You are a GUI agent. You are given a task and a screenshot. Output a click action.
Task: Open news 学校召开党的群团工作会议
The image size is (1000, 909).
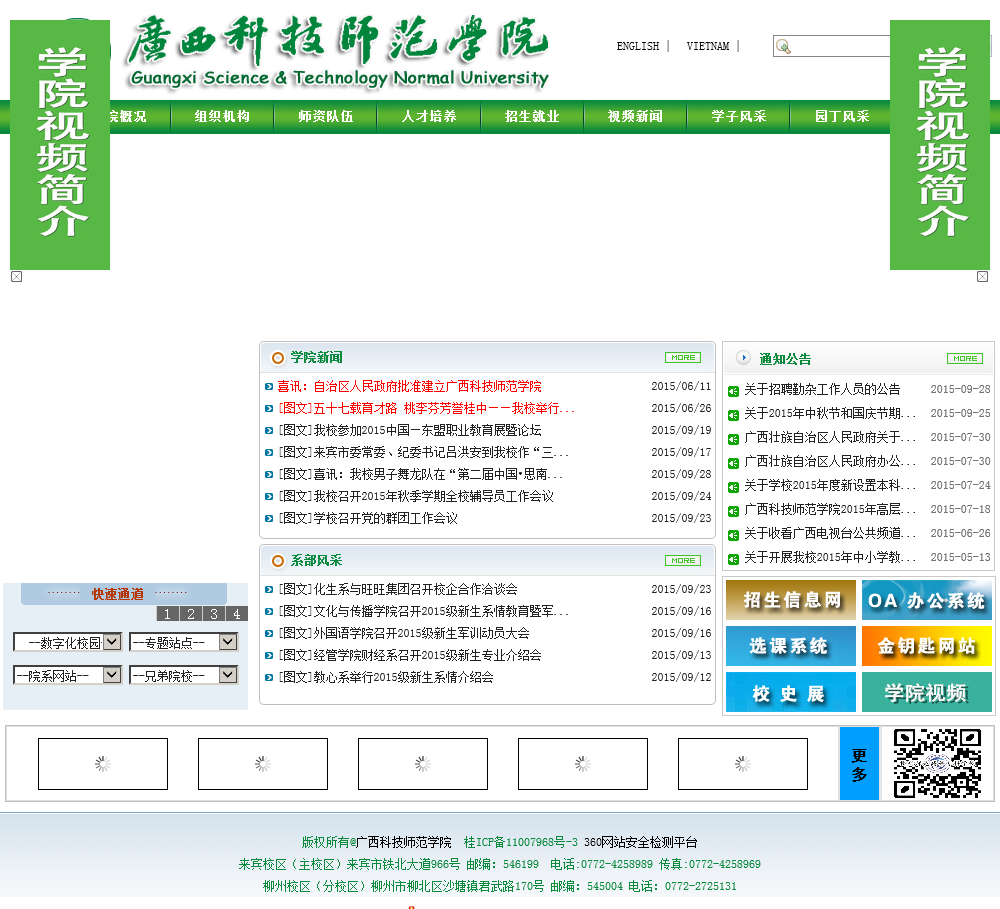[367, 519]
